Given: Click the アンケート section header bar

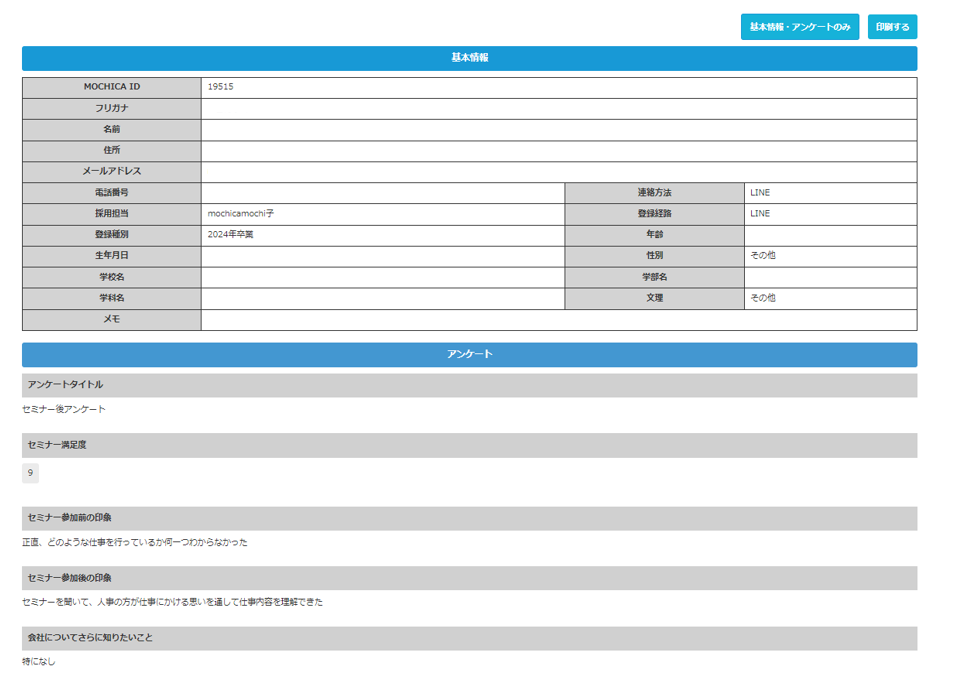Looking at the screenshot, I should click(x=469, y=355).
